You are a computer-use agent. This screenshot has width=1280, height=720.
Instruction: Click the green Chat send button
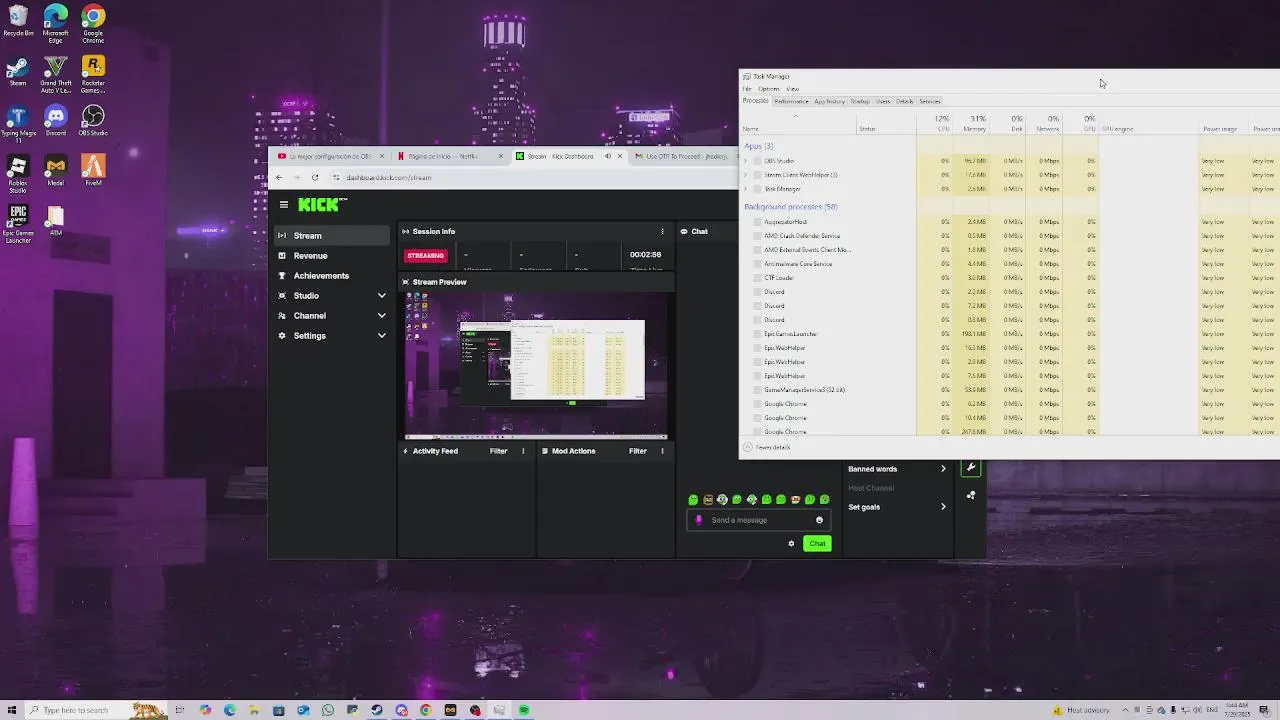pos(817,544)
